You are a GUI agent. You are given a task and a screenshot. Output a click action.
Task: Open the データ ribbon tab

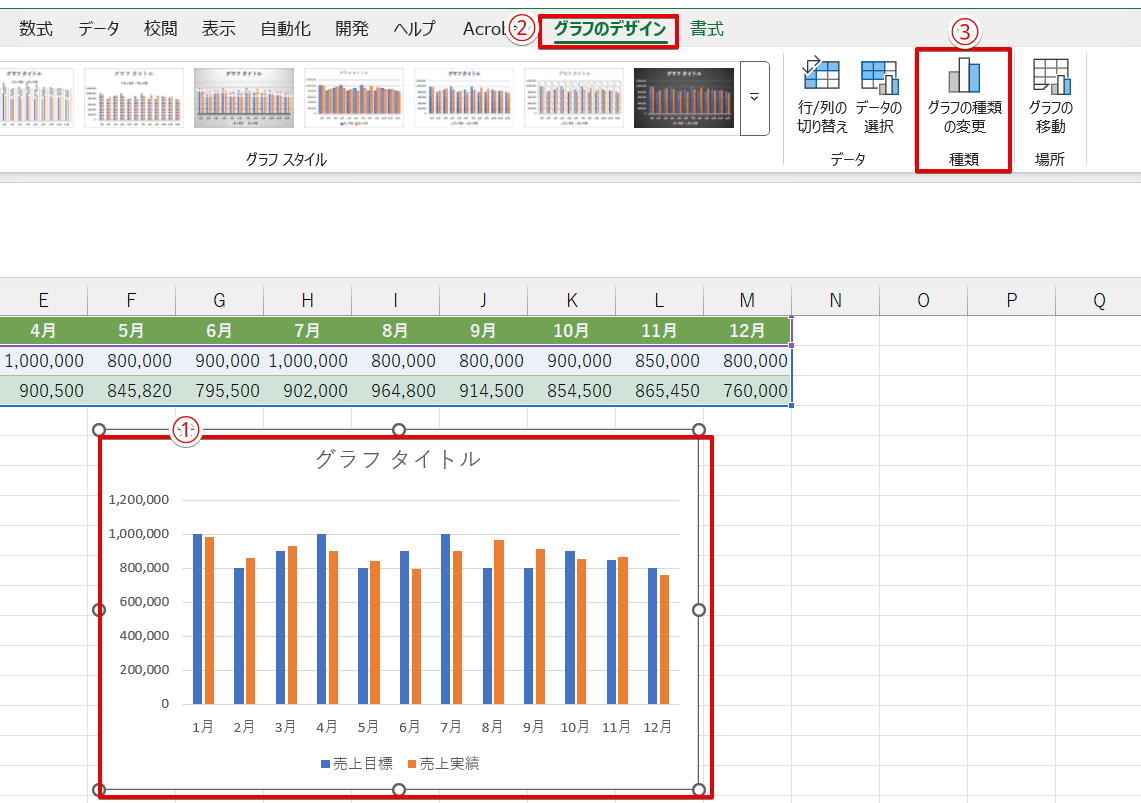pos(99,29)
